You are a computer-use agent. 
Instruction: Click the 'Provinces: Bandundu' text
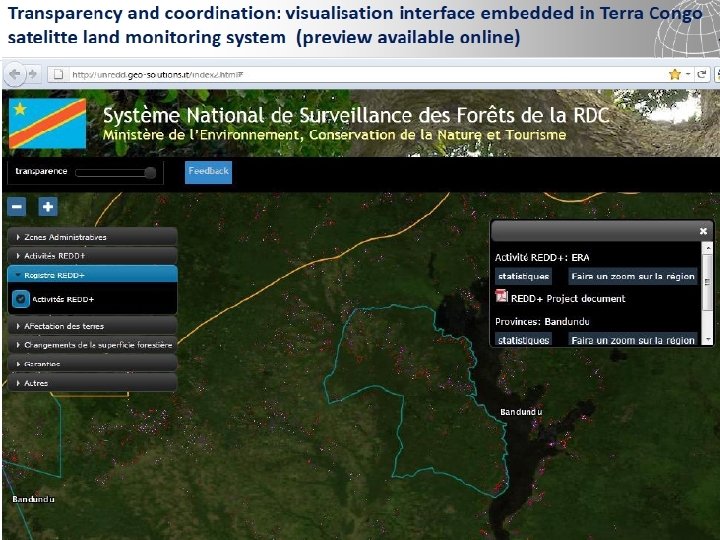click(542, 321)
